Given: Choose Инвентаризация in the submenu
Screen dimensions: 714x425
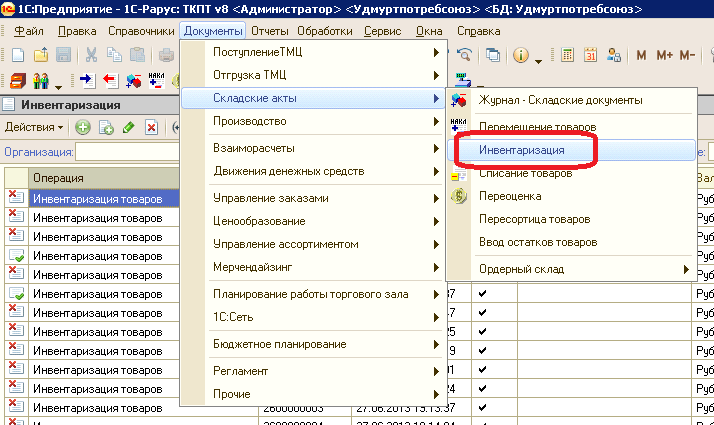Looking at the screenshot, I should click(x=571, y=150).
